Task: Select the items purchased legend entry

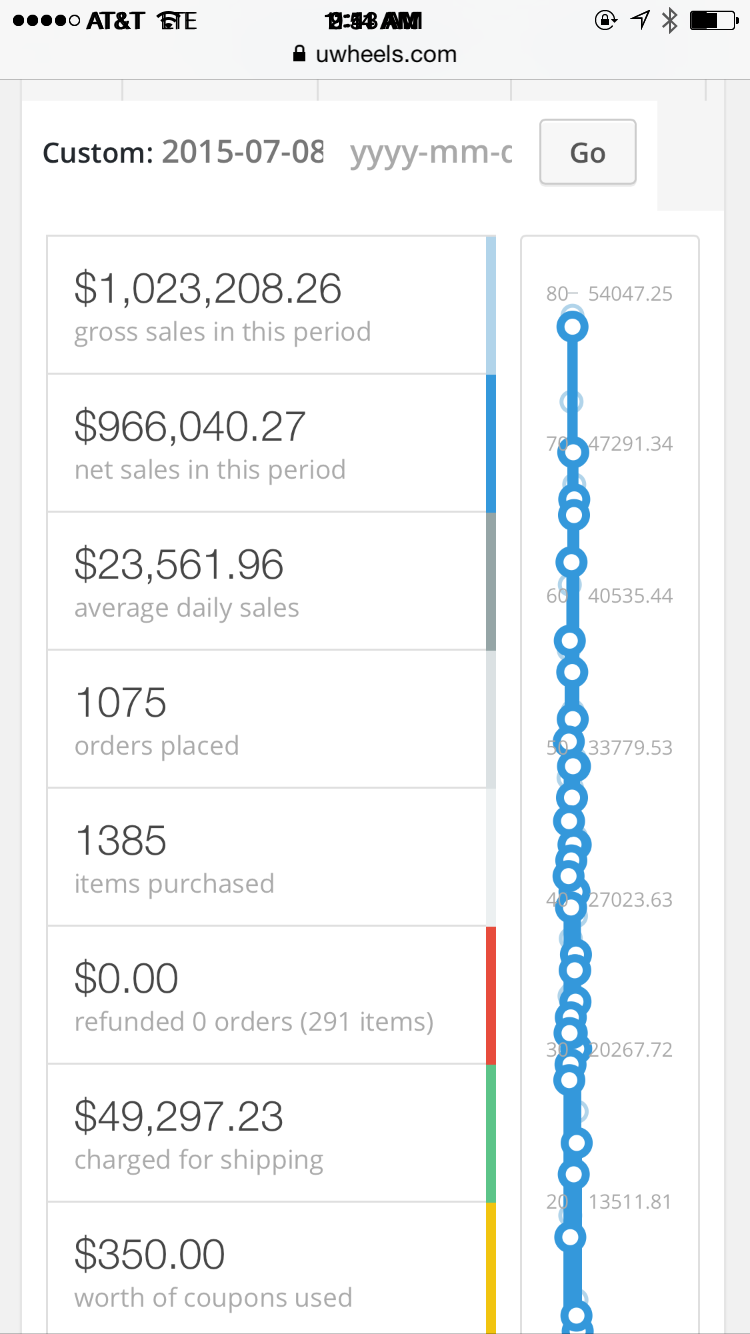Action: pos(266,857)
